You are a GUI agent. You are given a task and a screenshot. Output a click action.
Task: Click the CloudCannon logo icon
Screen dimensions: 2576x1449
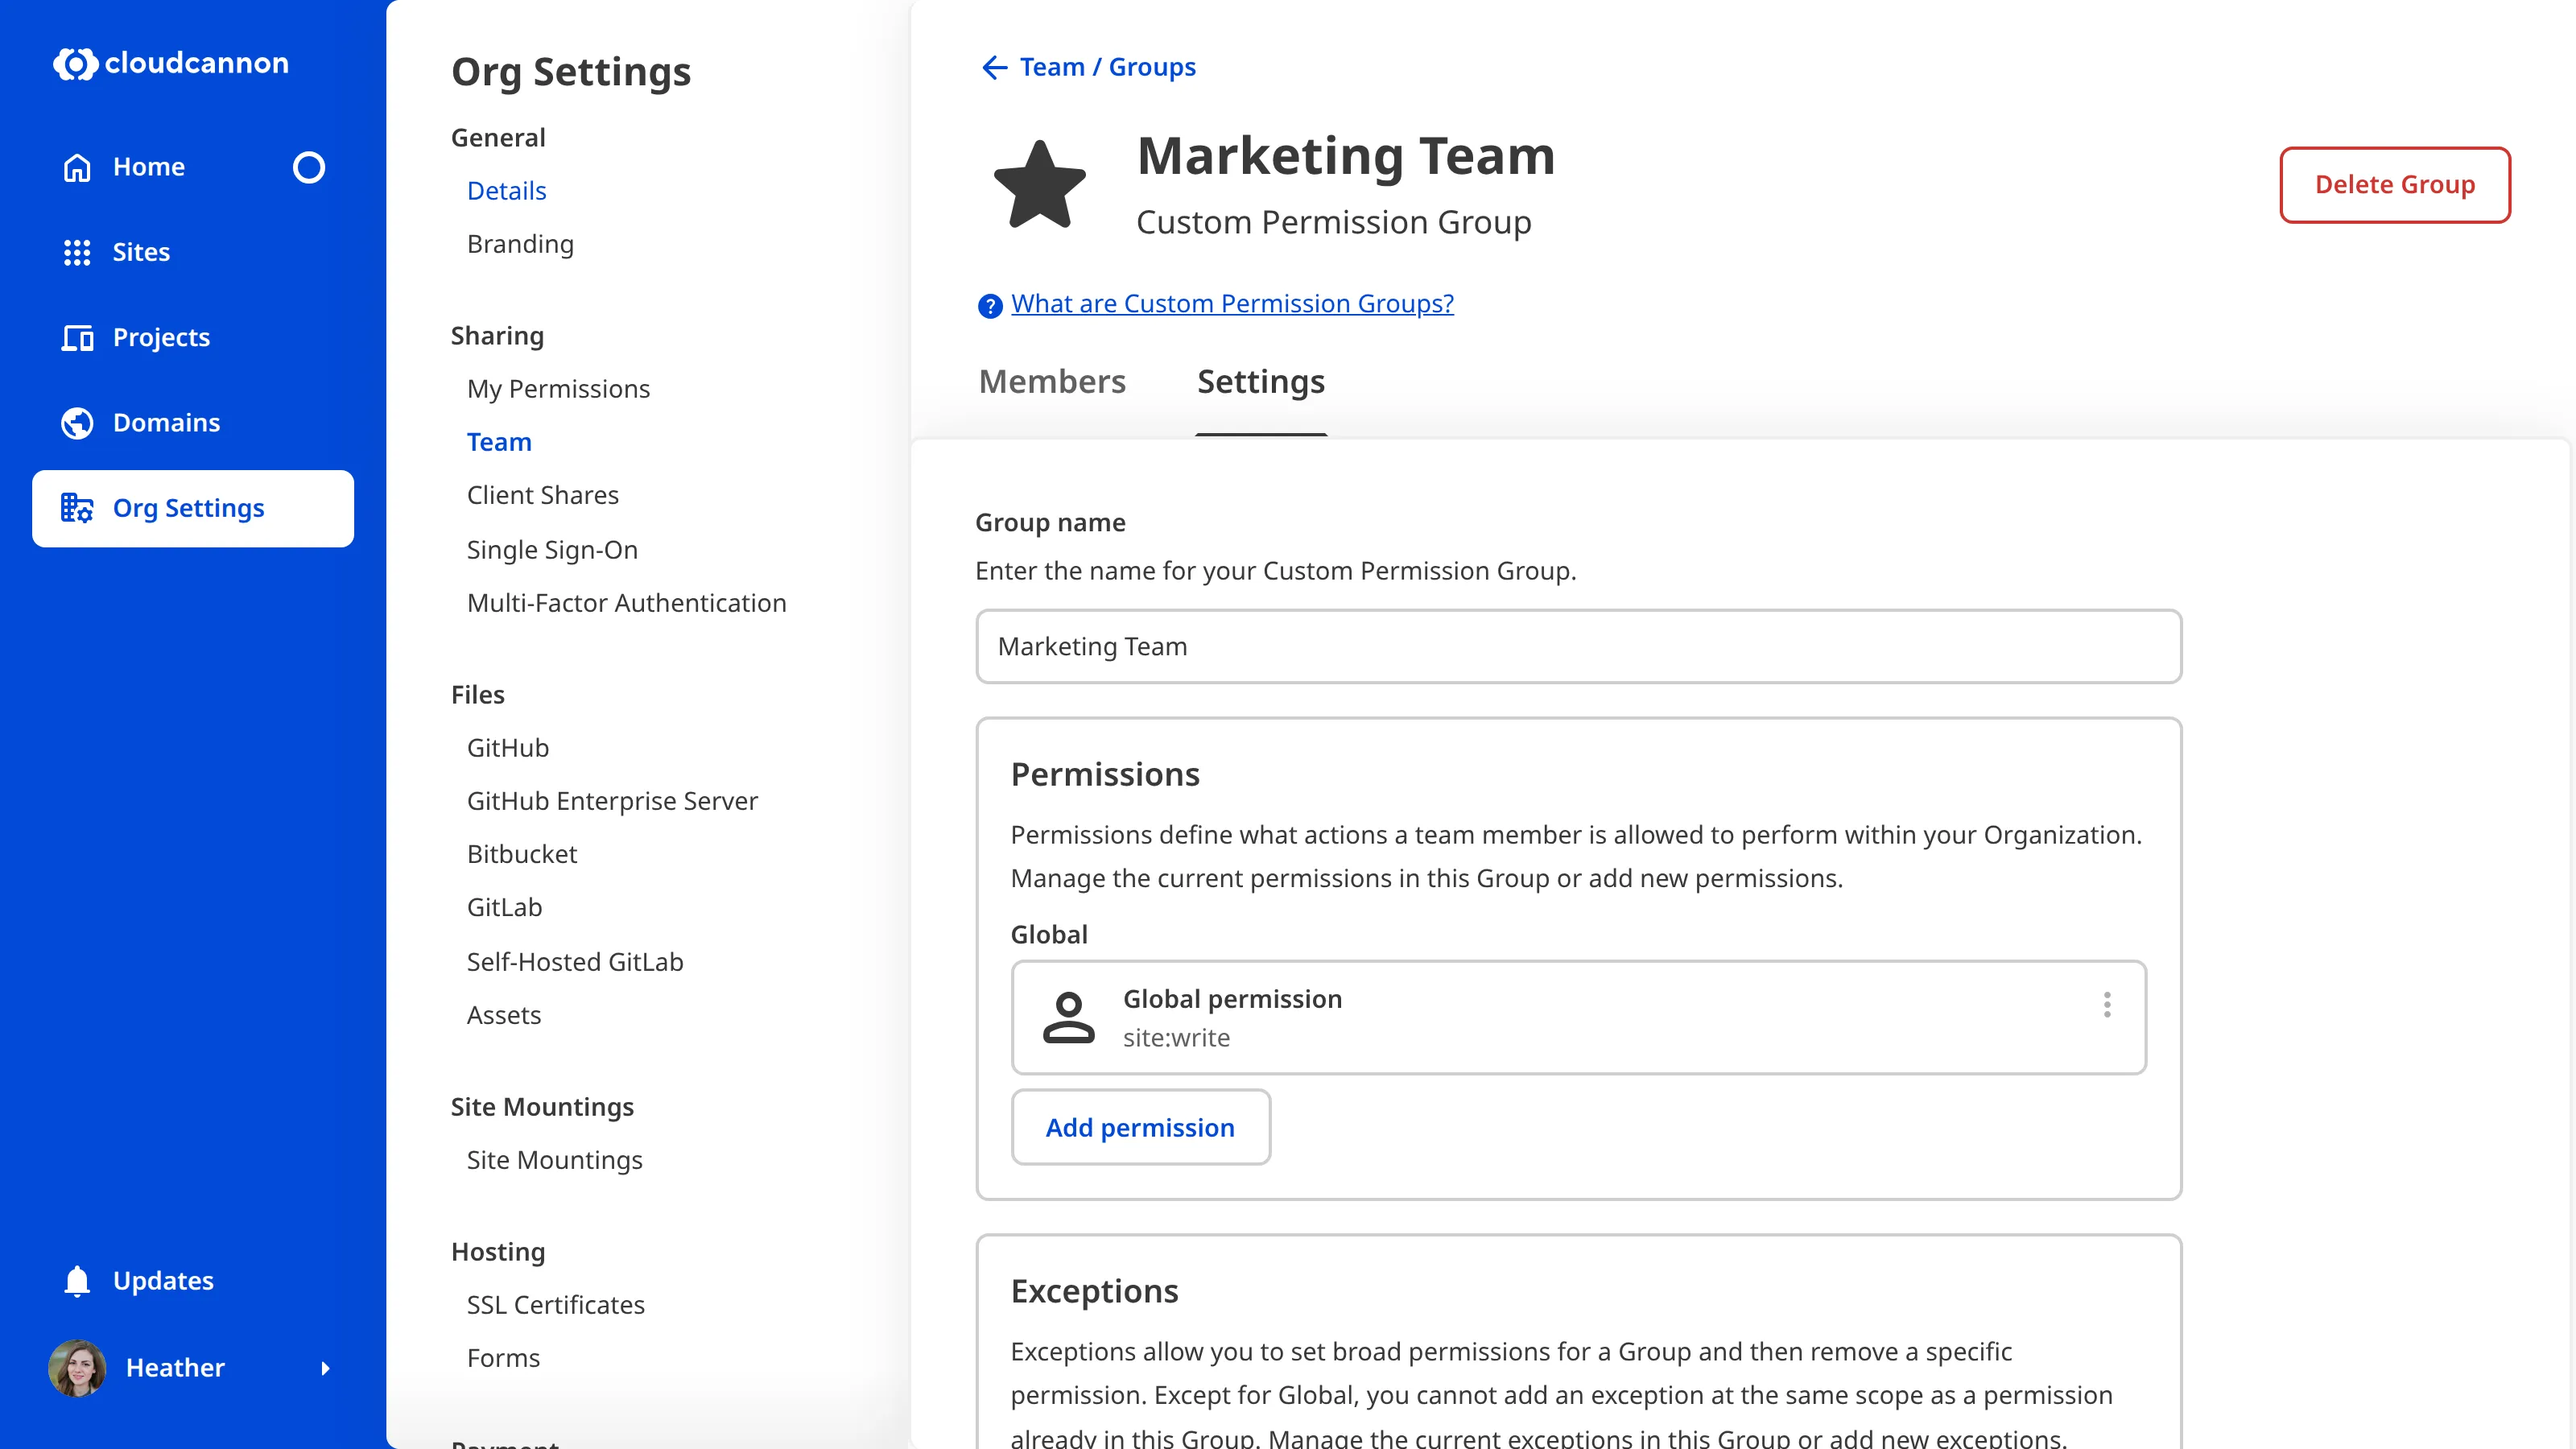pos(78,63)
